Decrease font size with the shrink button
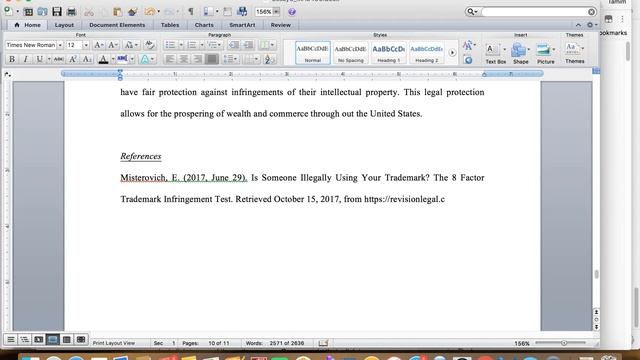Viewport: 640px width, 360px height. tap(112, 45)
